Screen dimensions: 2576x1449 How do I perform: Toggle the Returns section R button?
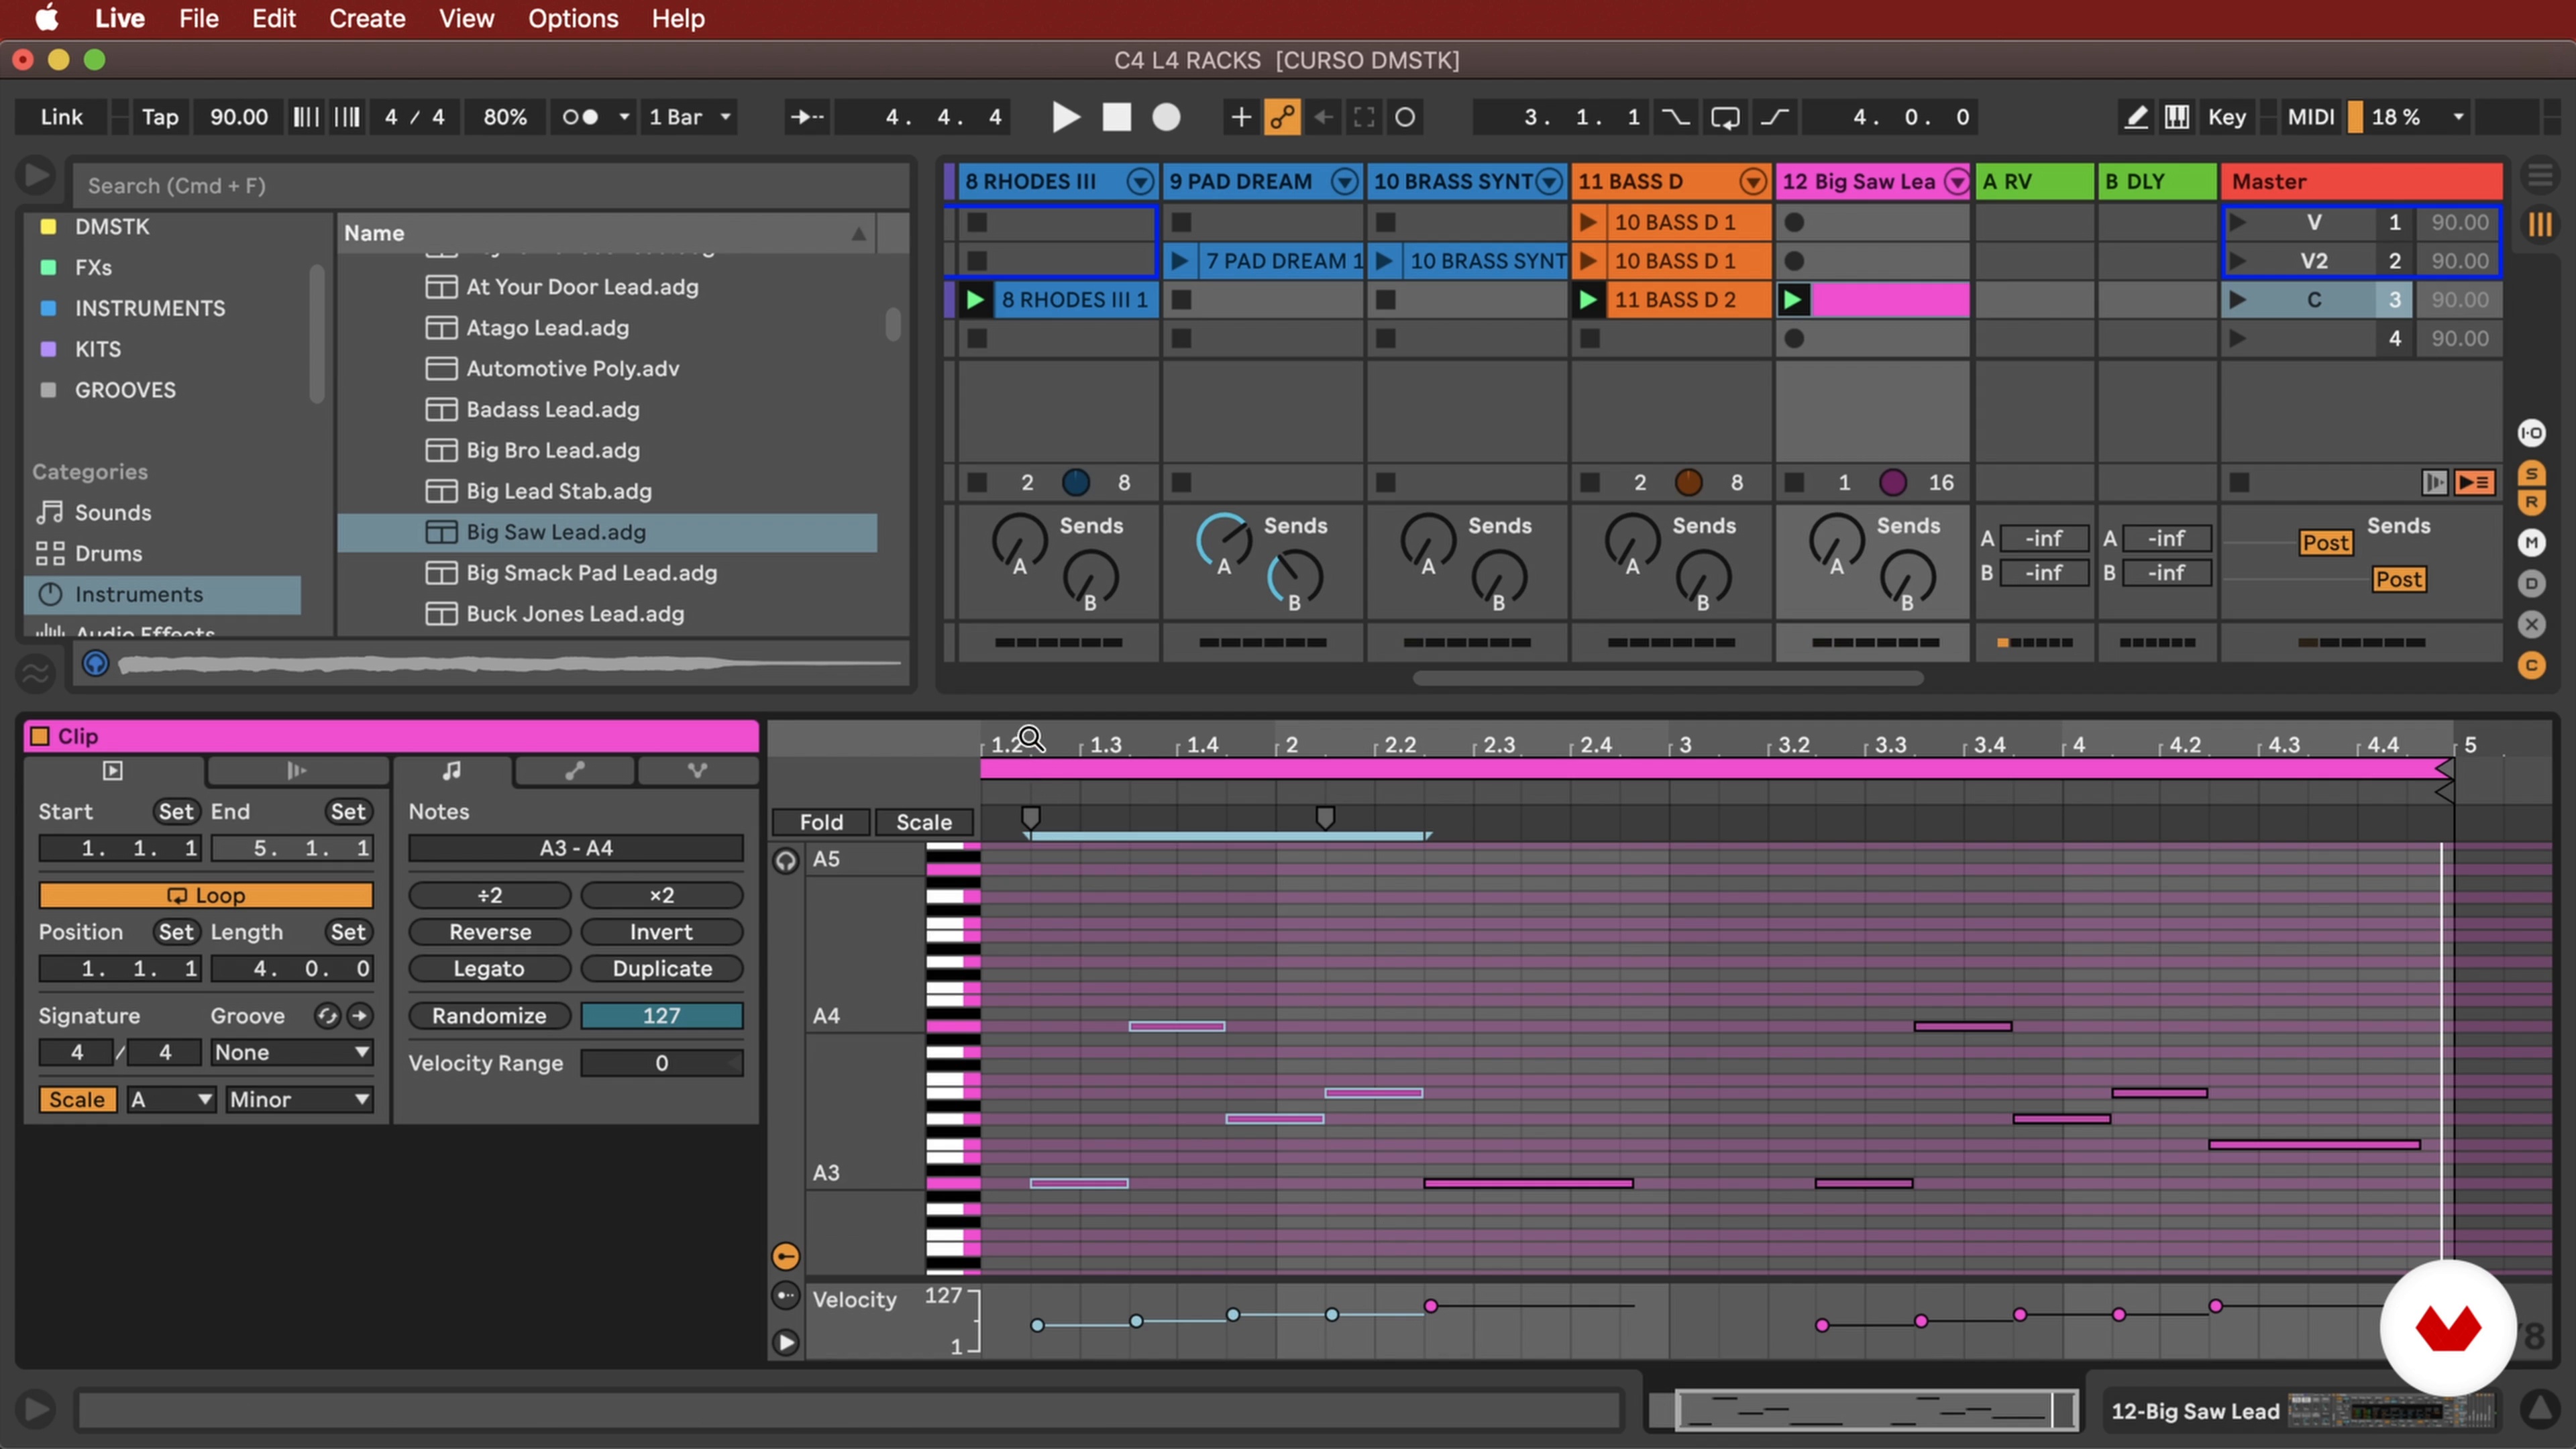[2531, 501]
